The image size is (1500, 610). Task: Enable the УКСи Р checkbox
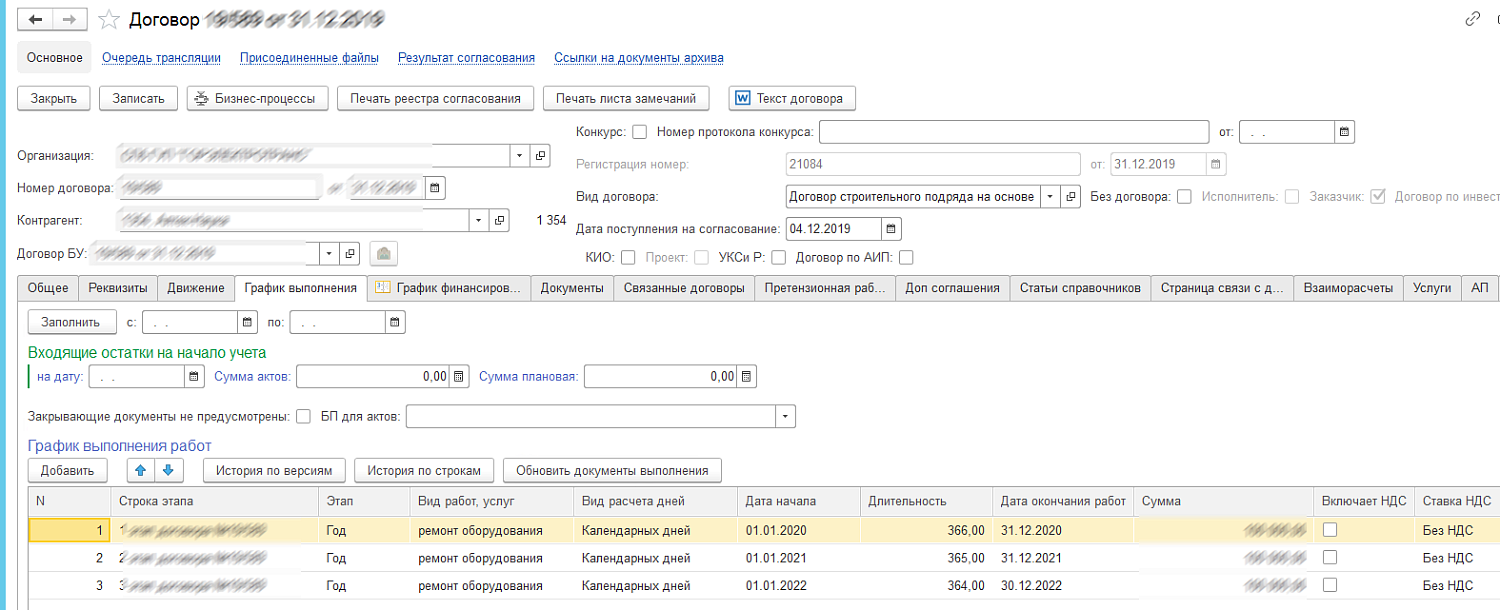[778, 258]
